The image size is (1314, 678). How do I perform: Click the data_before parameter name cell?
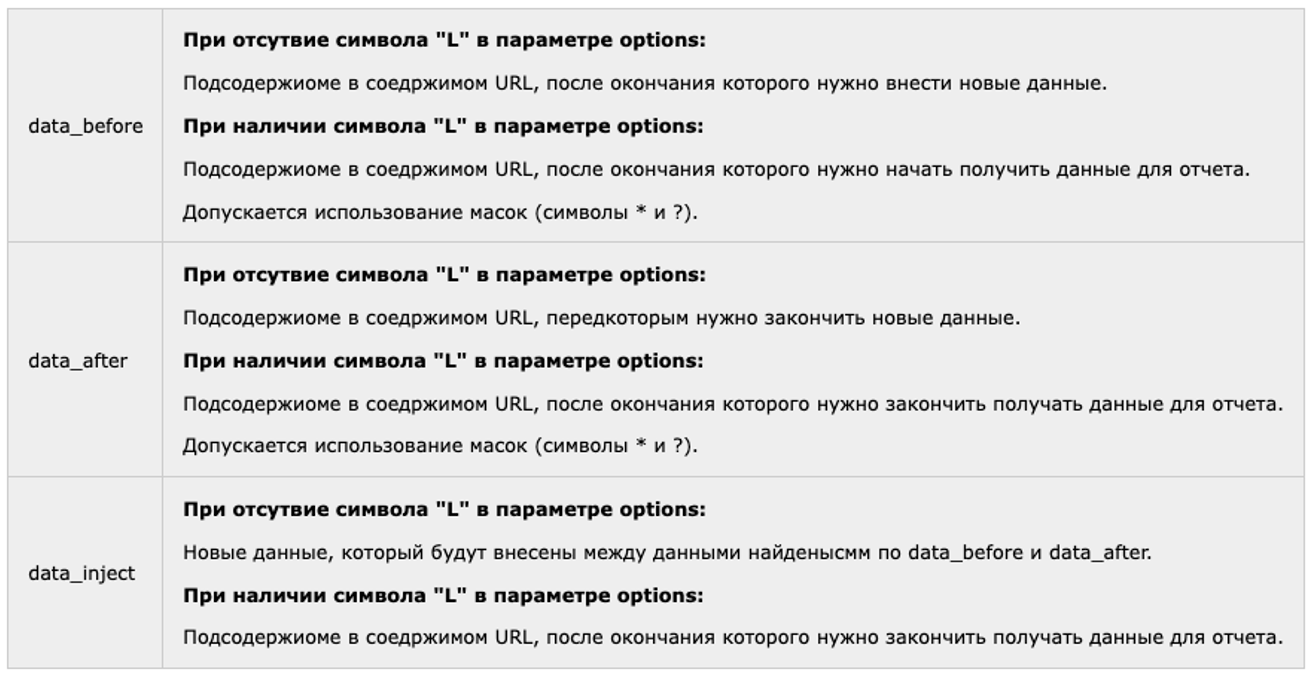click(85, 127)
